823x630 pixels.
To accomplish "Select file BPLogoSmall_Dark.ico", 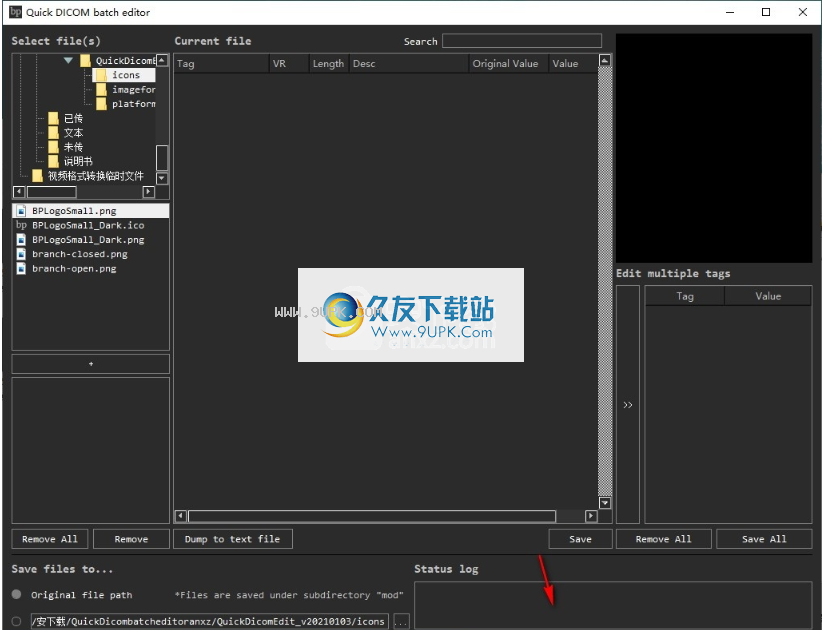I will coord(90,225).
